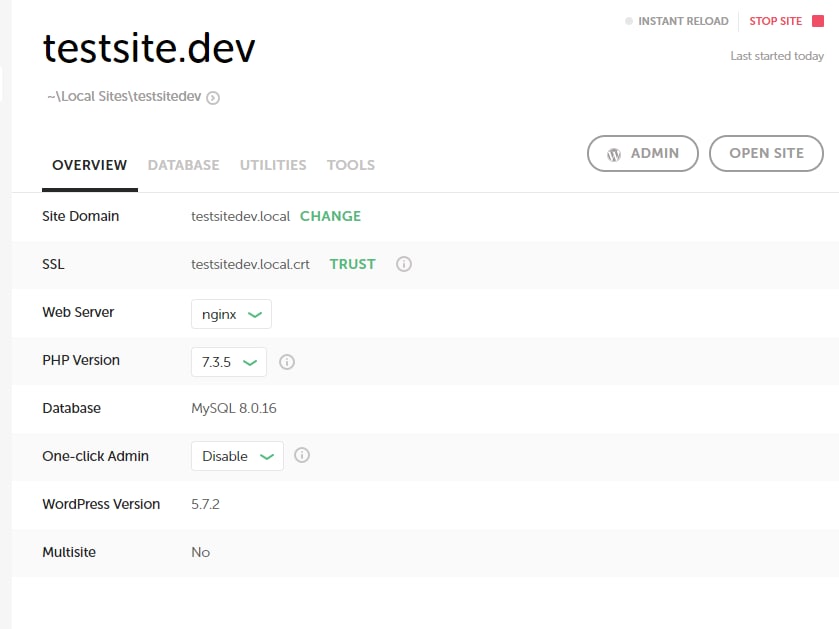
Task: Click the Multisite No value
Action: click(201, 552)
